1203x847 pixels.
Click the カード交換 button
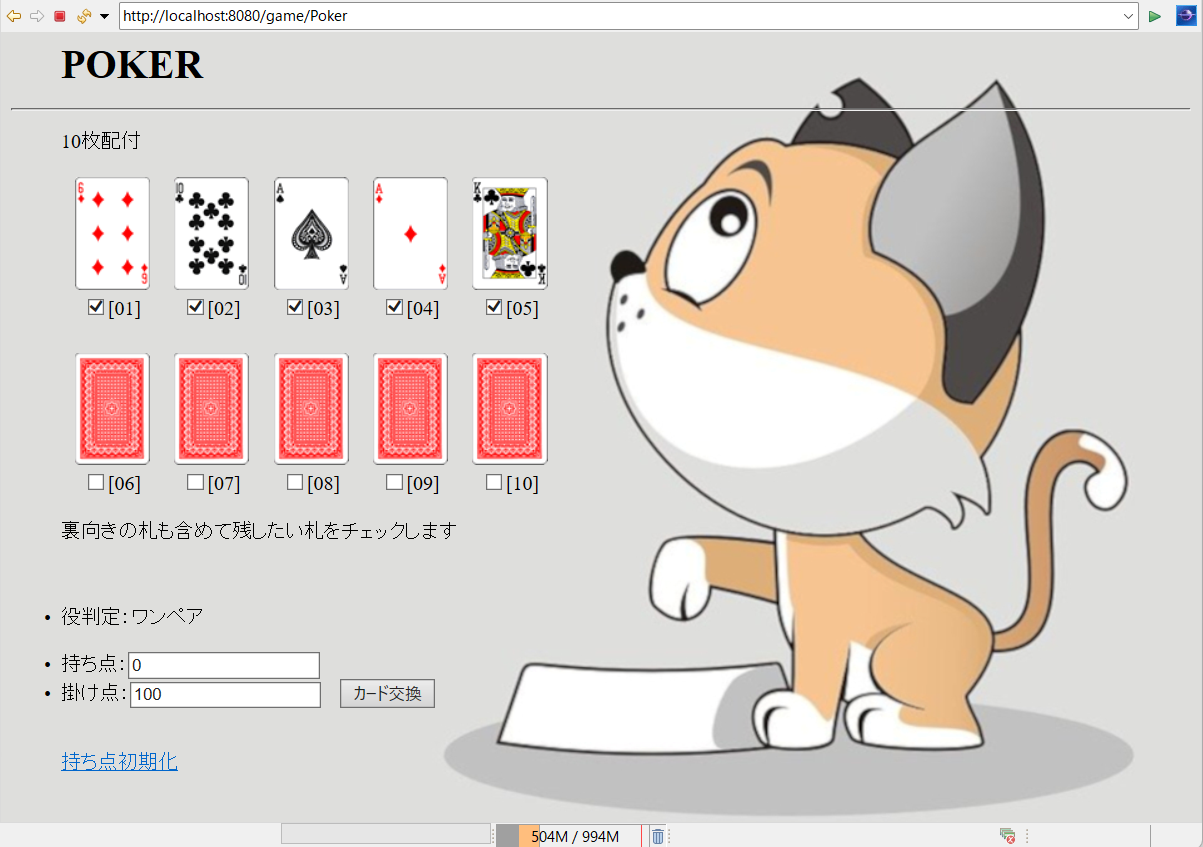click(x=387, y=694)
